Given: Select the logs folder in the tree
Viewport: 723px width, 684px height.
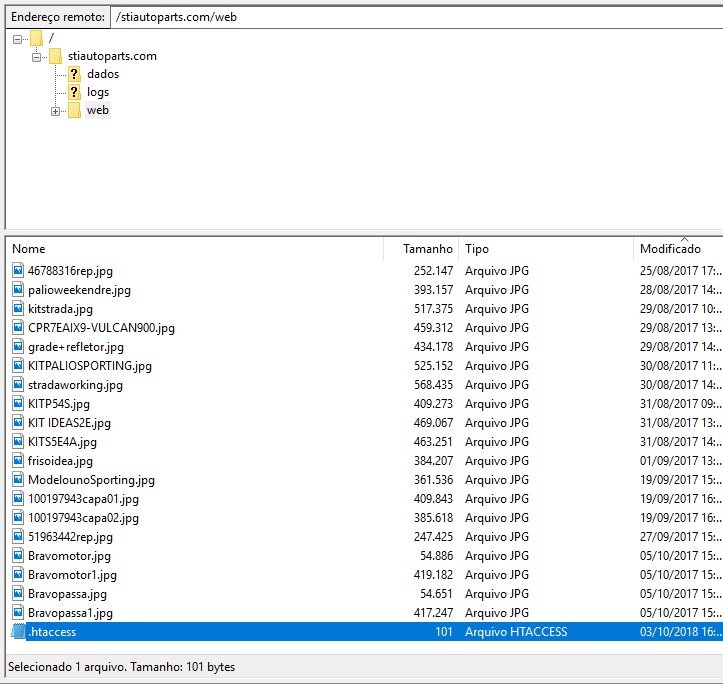Looking at the screenshot, I should (x=98, y=92).
